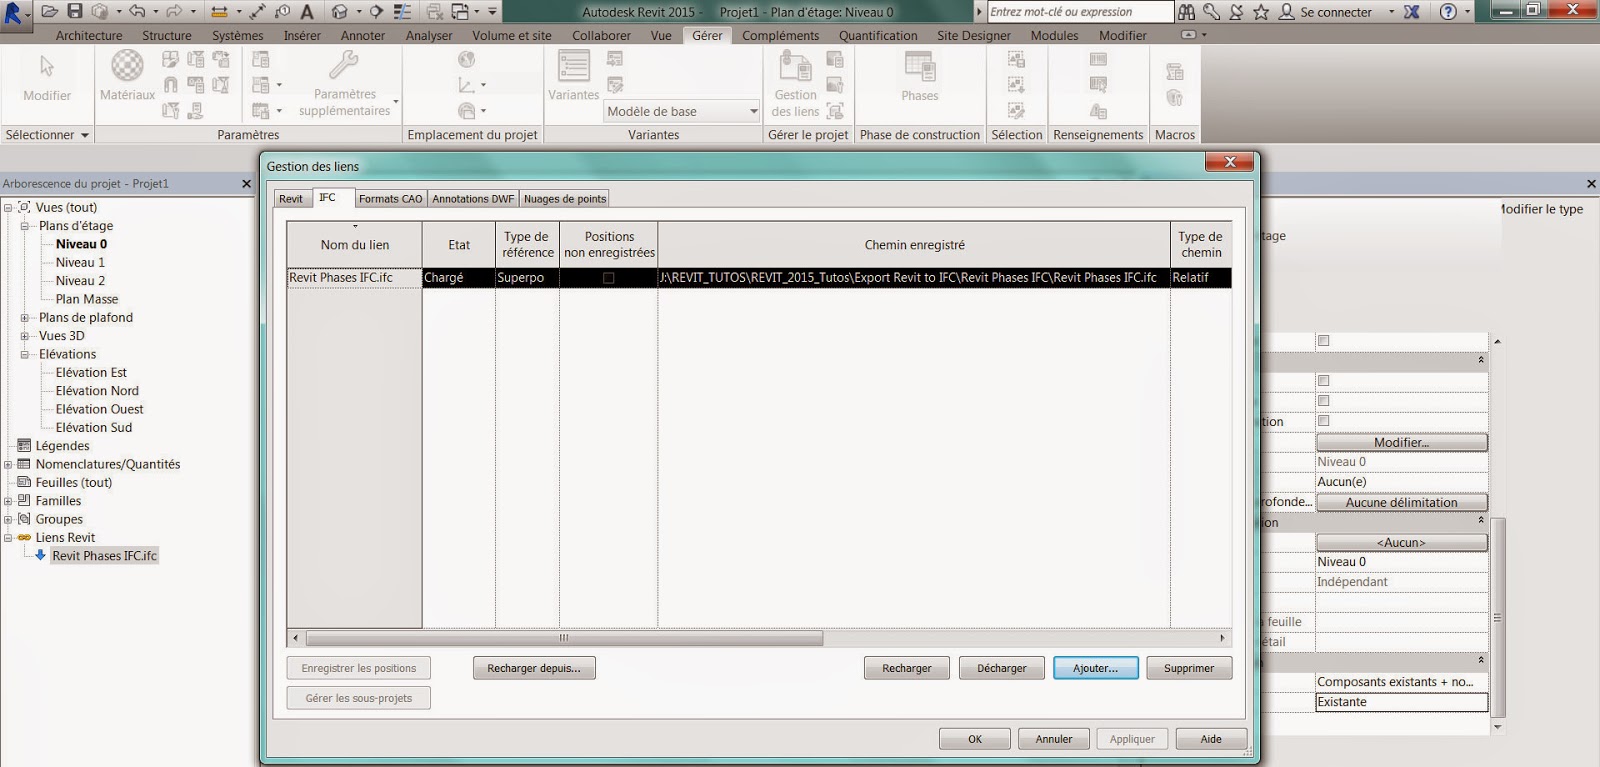
Task: Click the Annuler button
Action: 1054,739
